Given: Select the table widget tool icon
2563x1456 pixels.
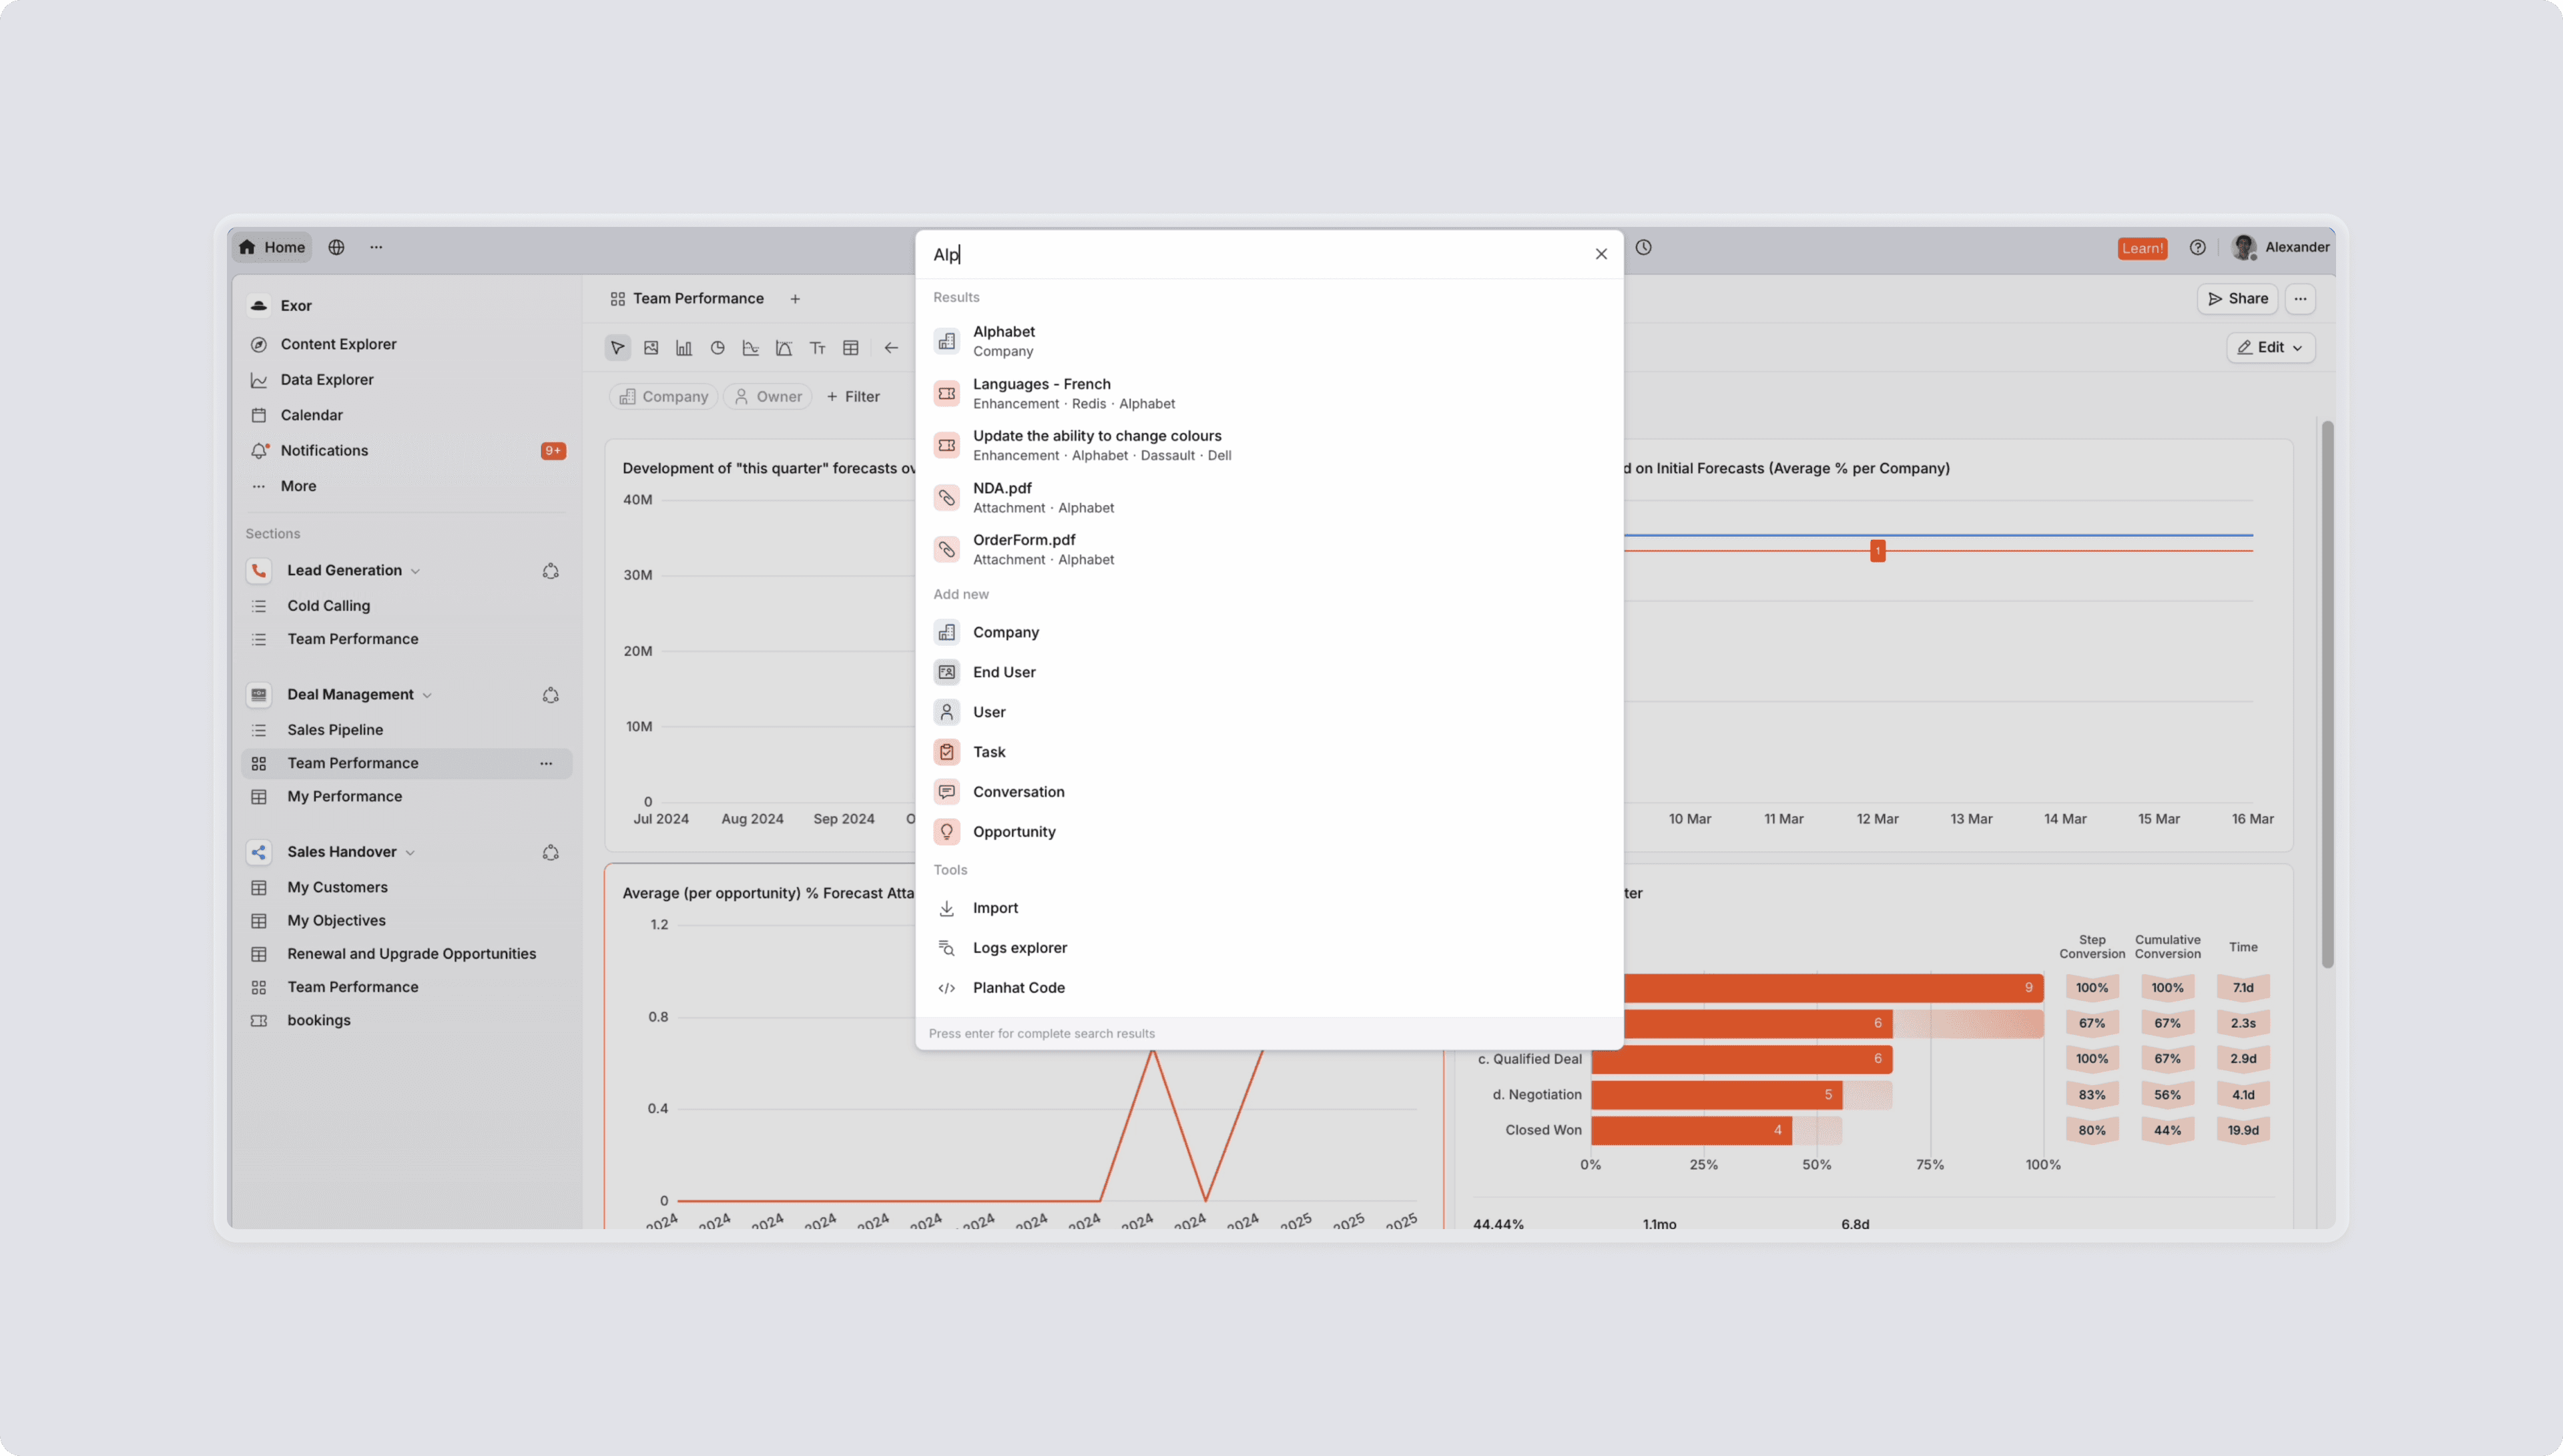Looking at the screenshot, I should [851, 348].
